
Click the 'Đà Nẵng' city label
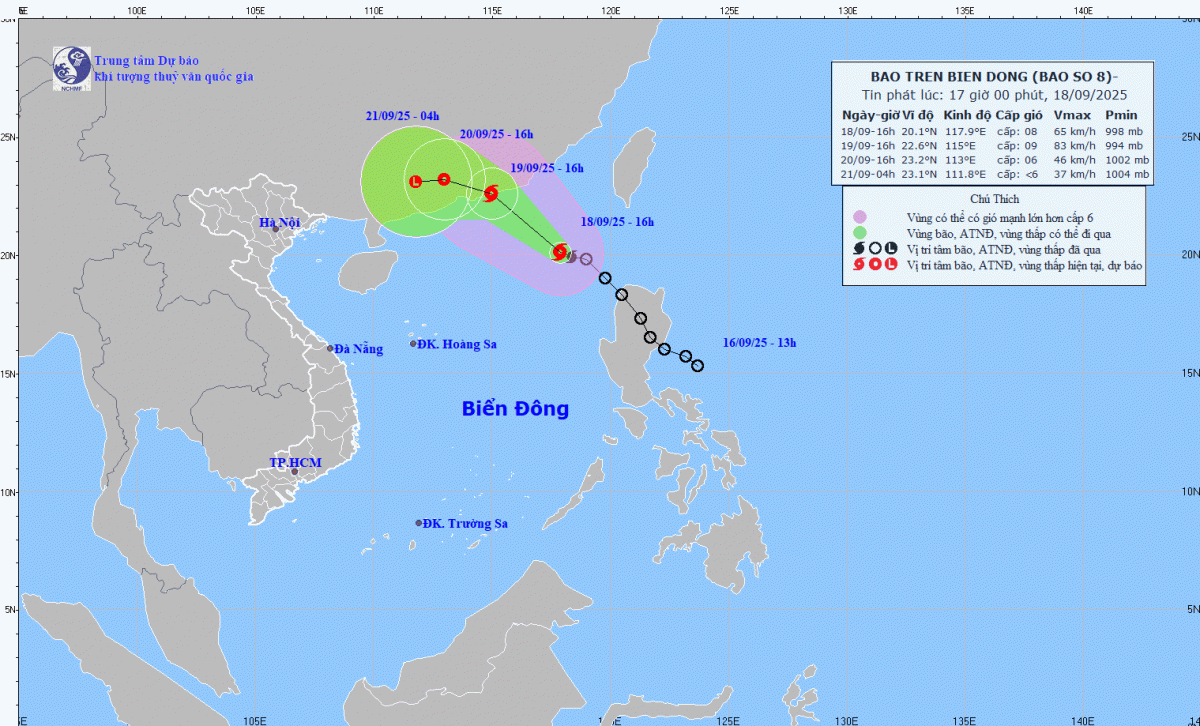coord(359,349)
